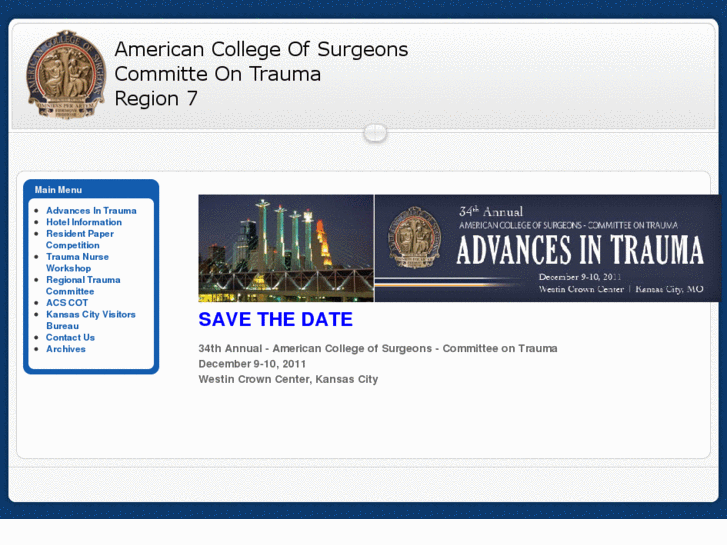Click the SAVE THE DATE heading
Image resolution: width=727 pixels, height=545 pixels.
point(275,320)
